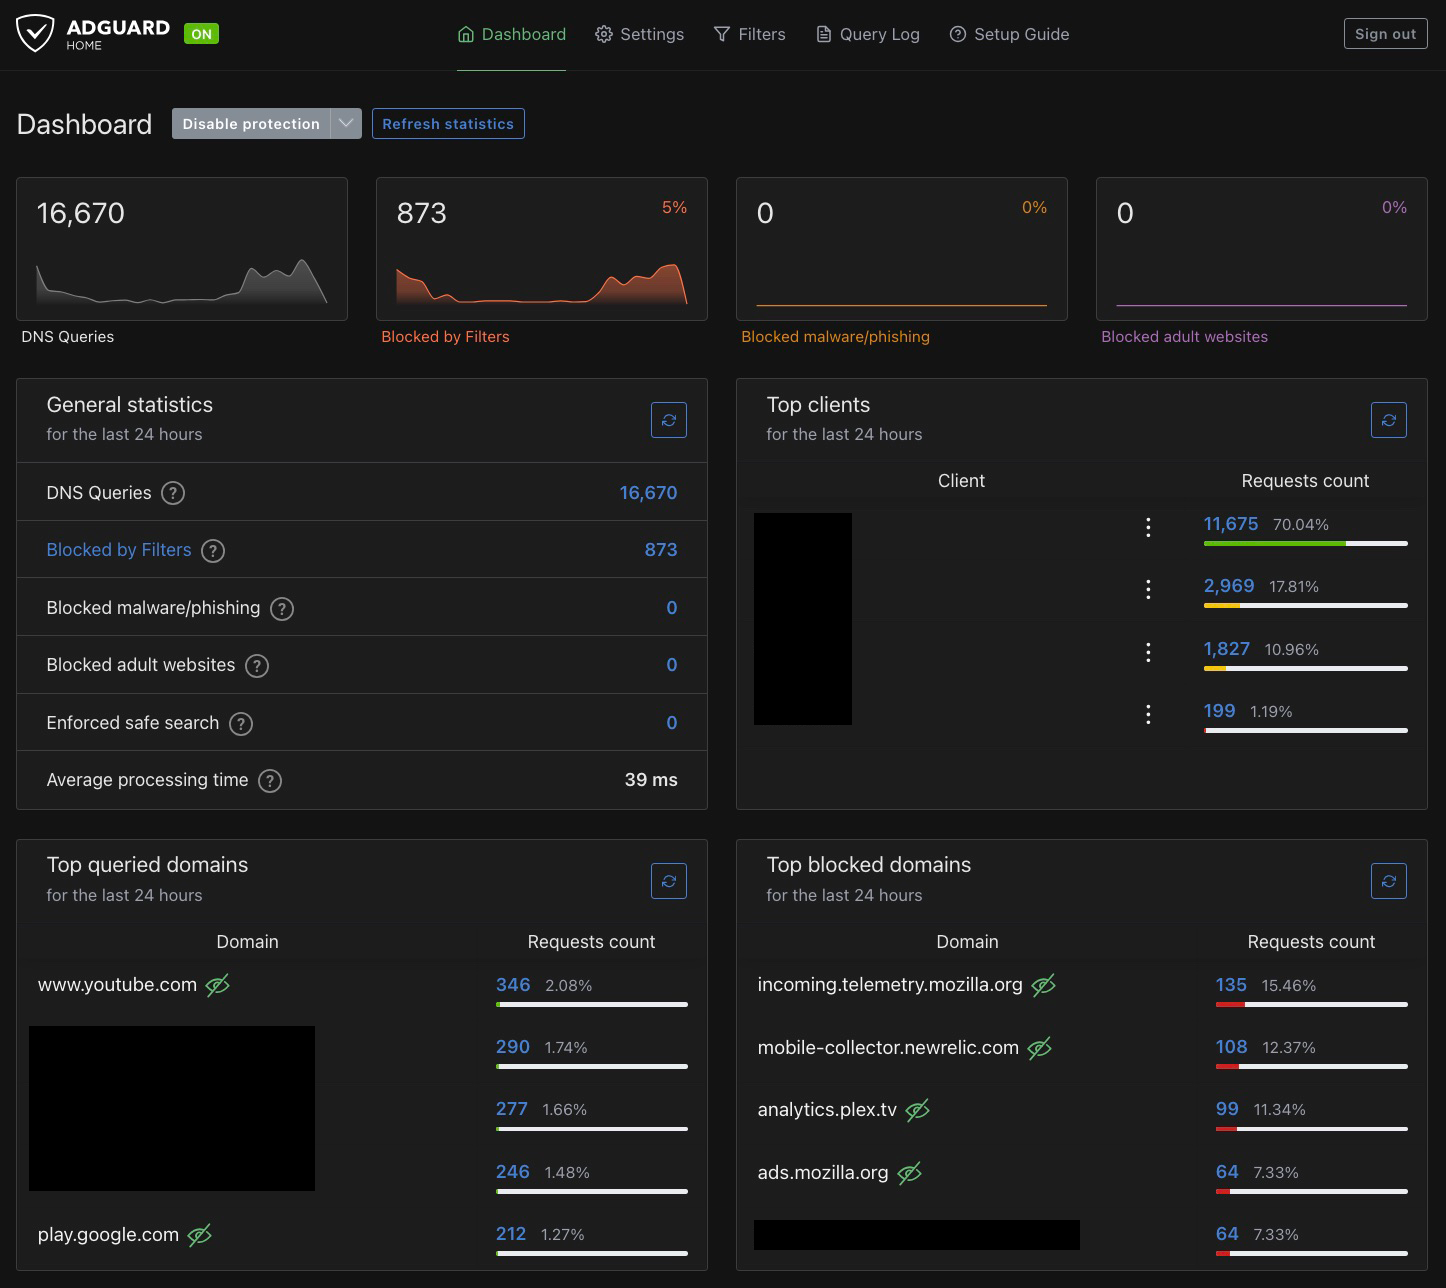Click the Disable protection button
The width and height of the screenshot is (1446, 1288).
pos(251,124)
